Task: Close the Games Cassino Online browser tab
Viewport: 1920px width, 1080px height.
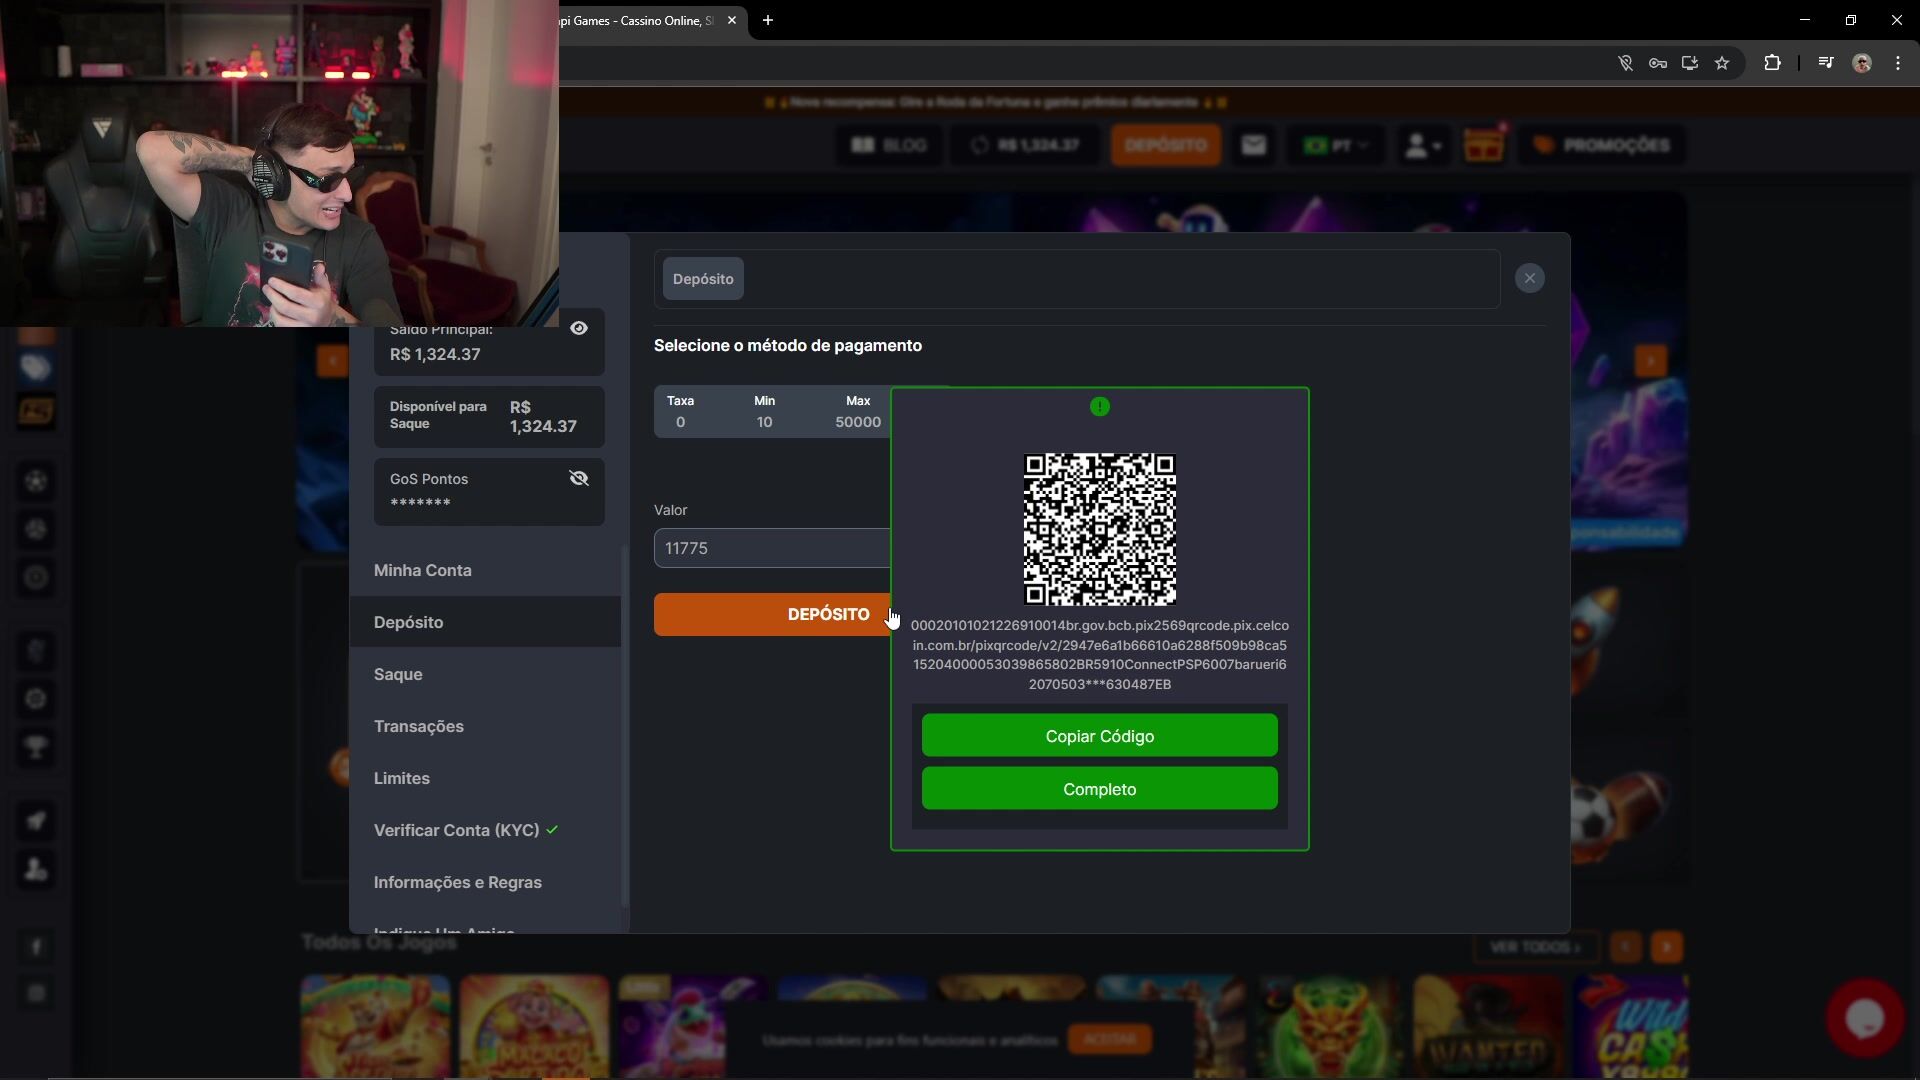Action: point(732,20)
